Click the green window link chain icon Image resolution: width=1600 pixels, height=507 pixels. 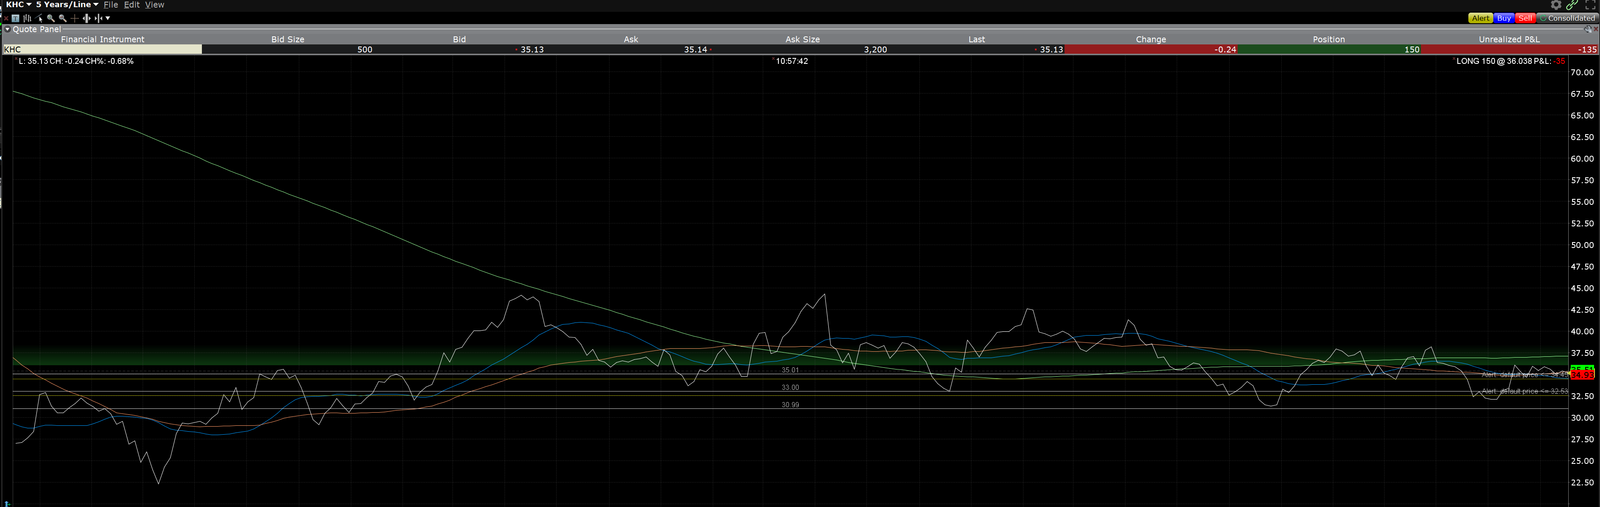(1573, 5)
